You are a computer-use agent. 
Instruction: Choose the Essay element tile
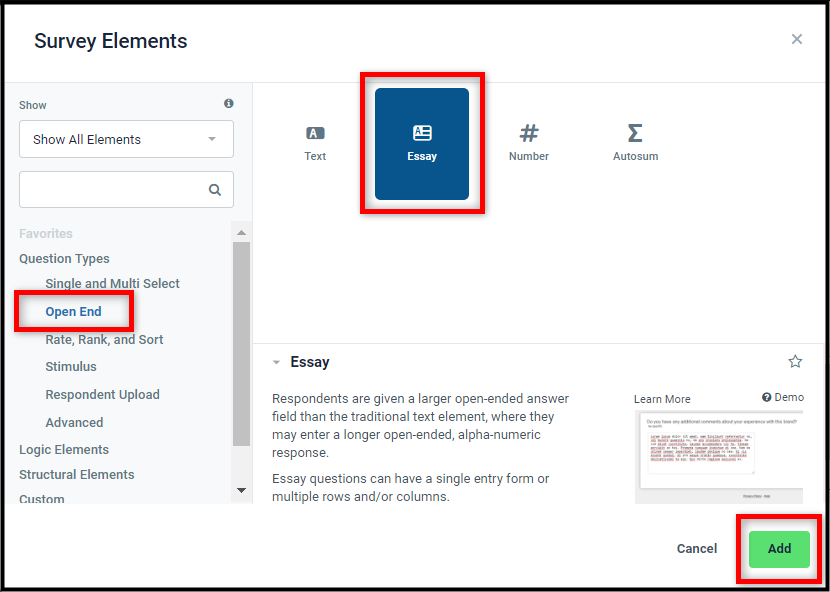tap(422, 144)
